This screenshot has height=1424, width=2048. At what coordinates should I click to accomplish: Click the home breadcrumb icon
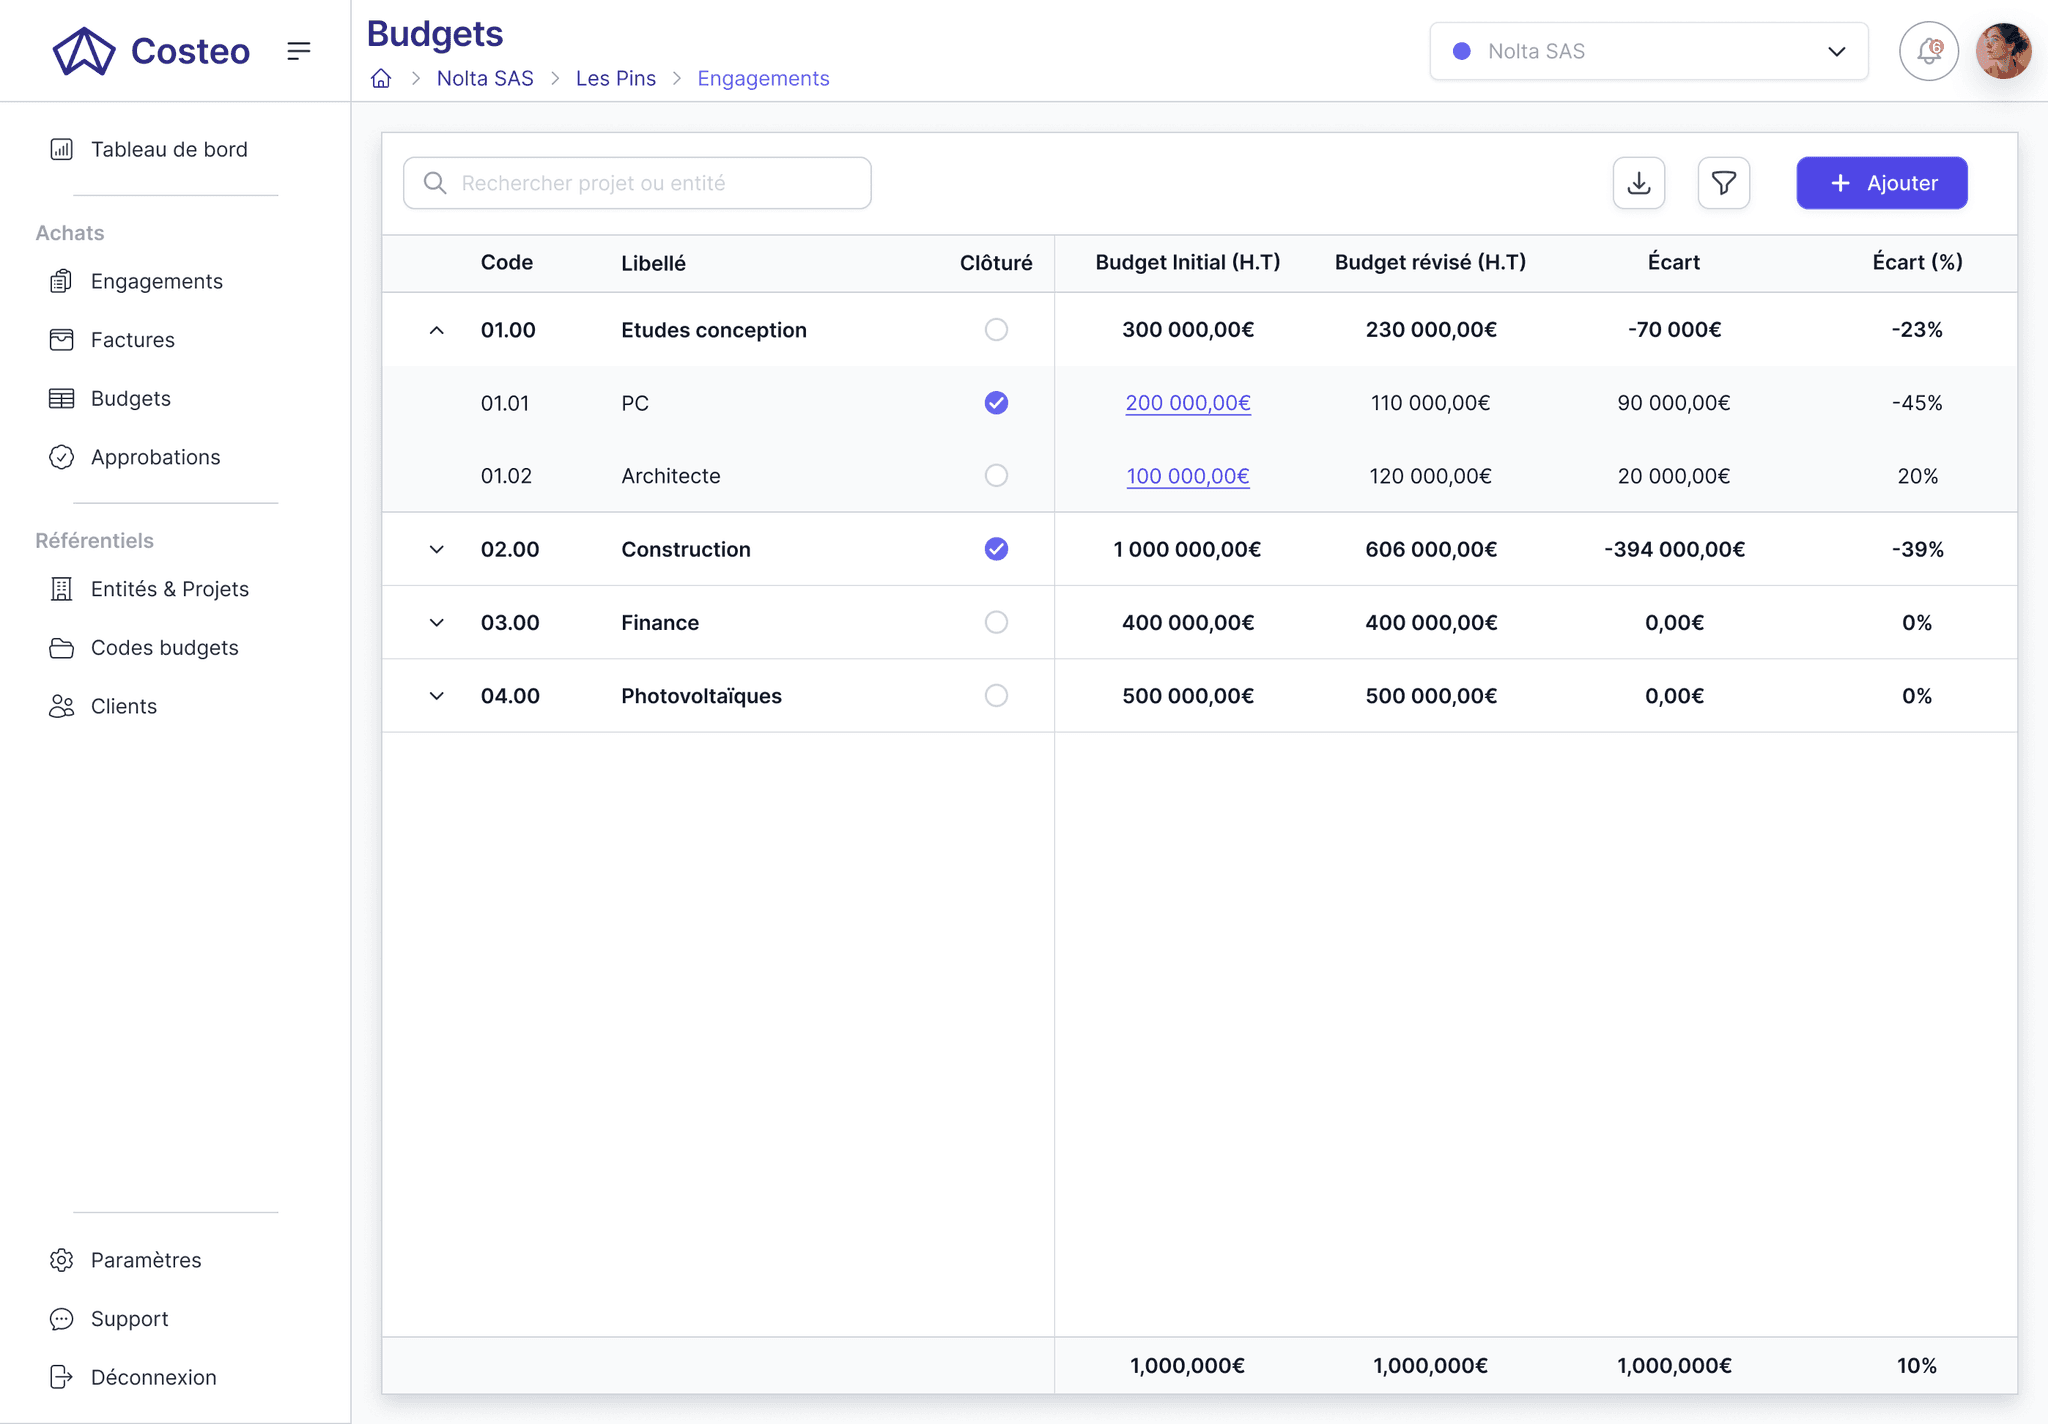point(381,78)
